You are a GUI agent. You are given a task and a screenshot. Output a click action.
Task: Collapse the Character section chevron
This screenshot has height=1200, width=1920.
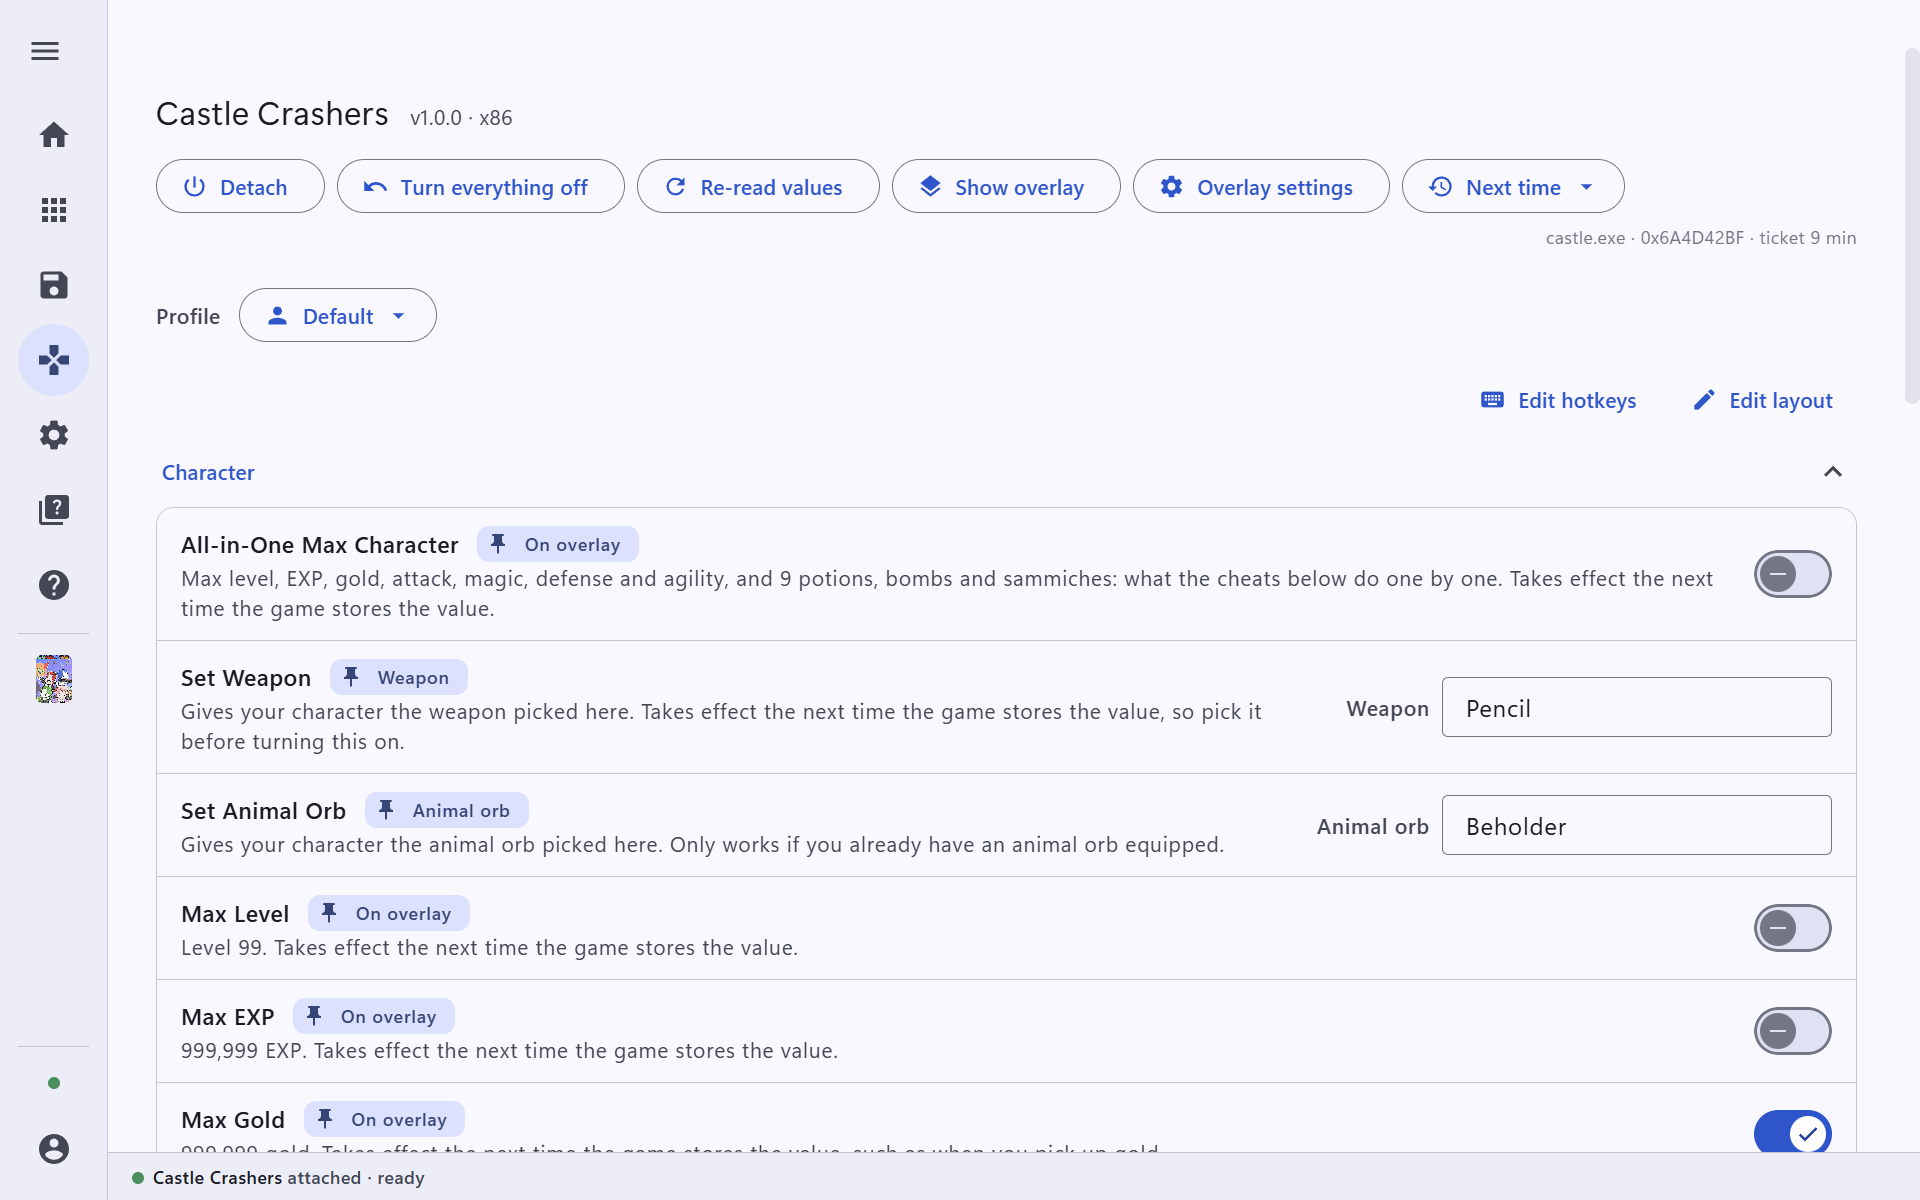(1833, 472)
